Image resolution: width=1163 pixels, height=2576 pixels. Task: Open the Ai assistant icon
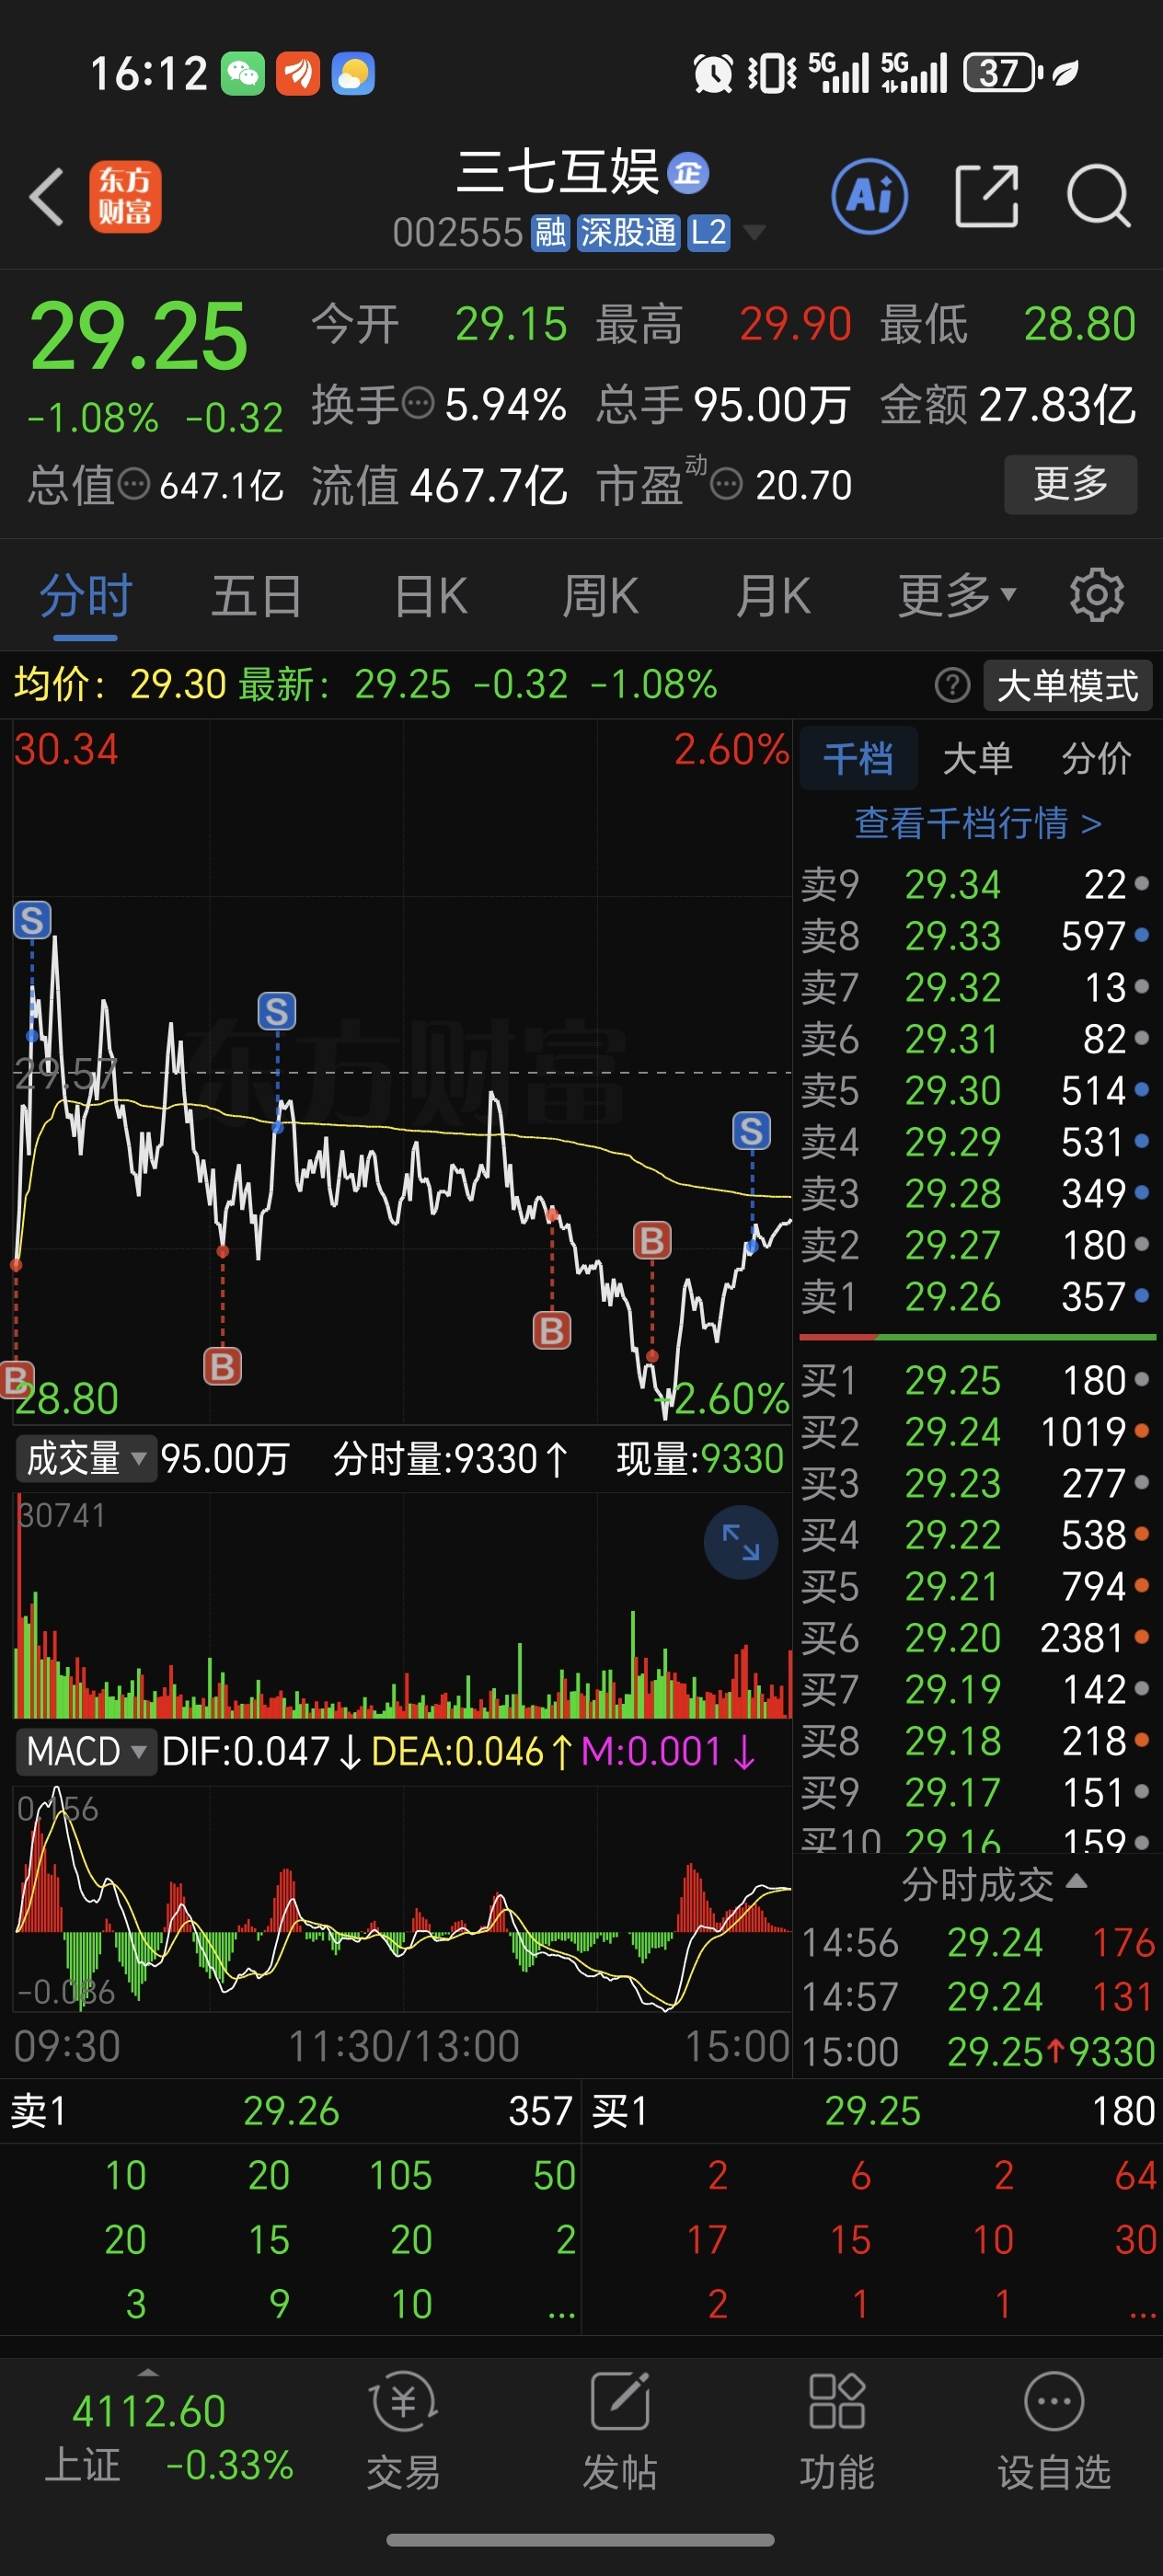pyautogui.click(x=869, y=196)
